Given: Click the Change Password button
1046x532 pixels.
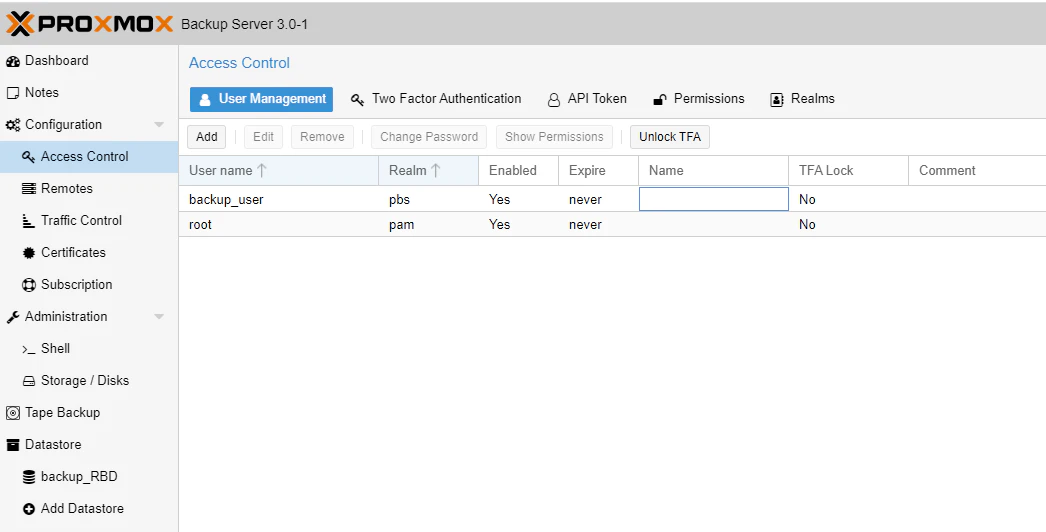Looking at the screenshot, I should (429, 137).
